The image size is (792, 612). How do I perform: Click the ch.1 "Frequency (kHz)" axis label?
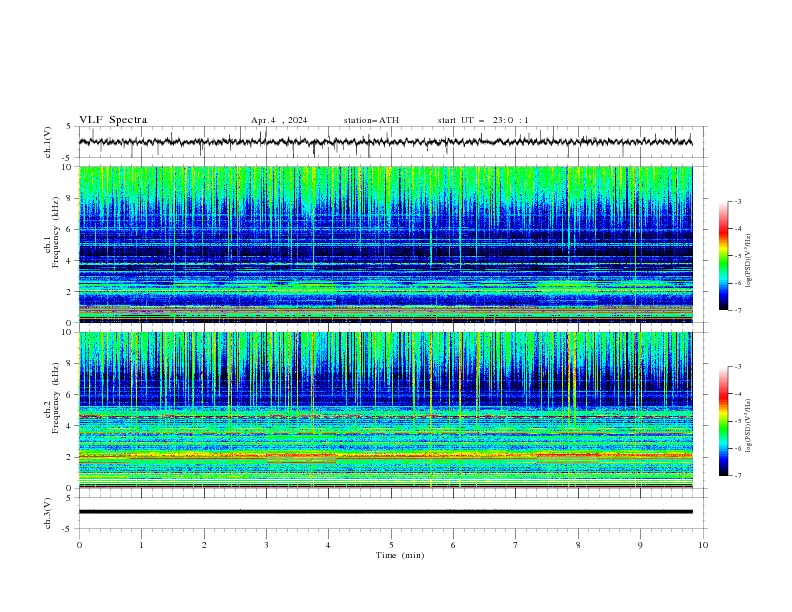[x=56, y=232]
